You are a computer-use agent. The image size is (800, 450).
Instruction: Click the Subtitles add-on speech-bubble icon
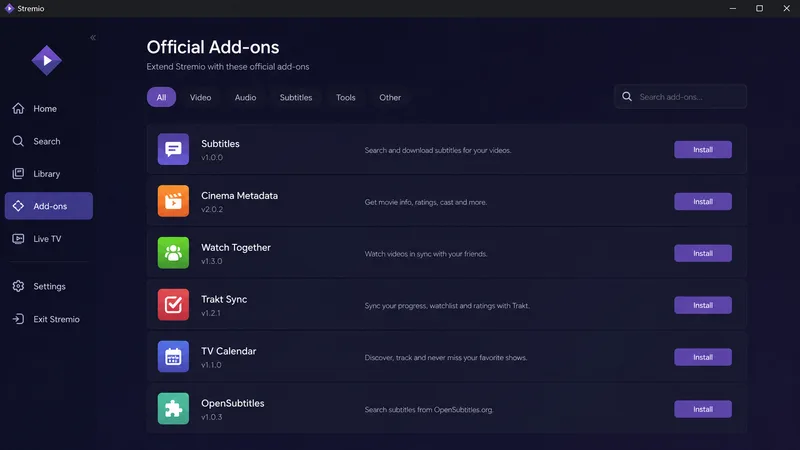click(x=173, y=149)
